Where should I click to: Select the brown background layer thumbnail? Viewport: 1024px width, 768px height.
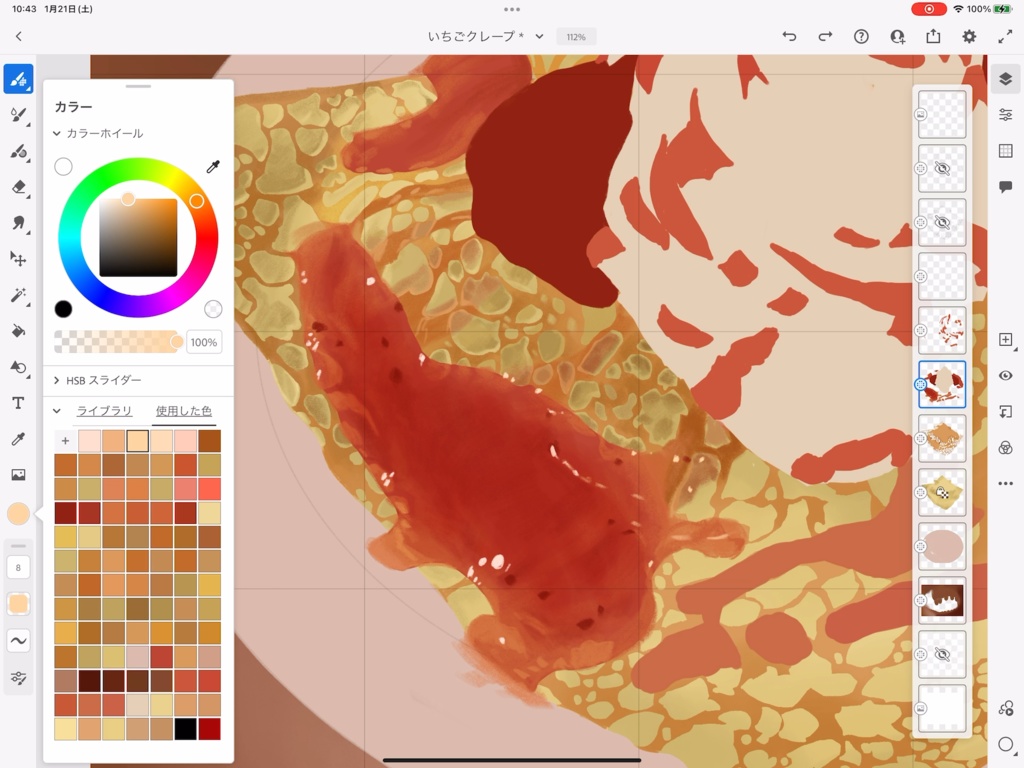click(942, 600)
